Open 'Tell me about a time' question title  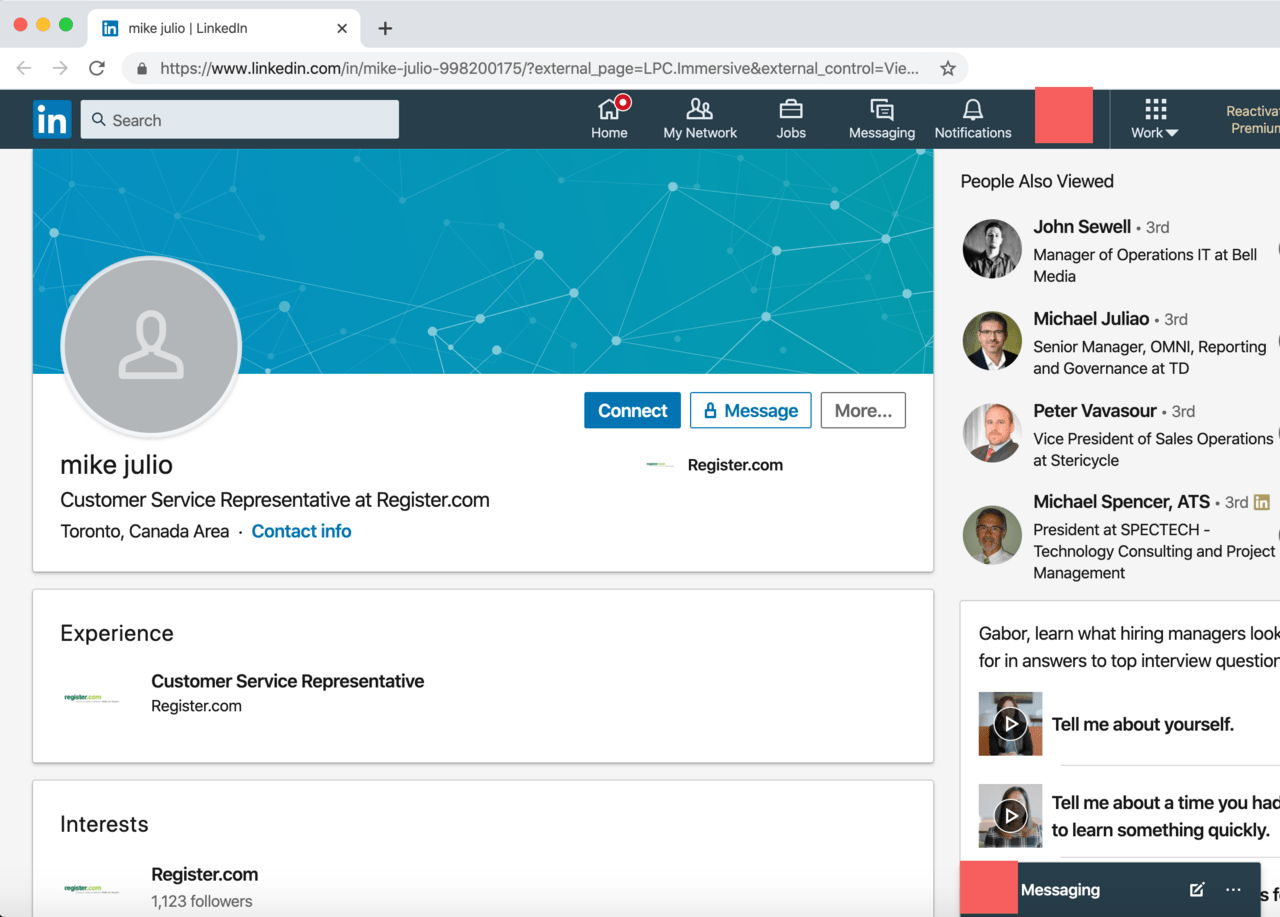[x=1165, y=816]
